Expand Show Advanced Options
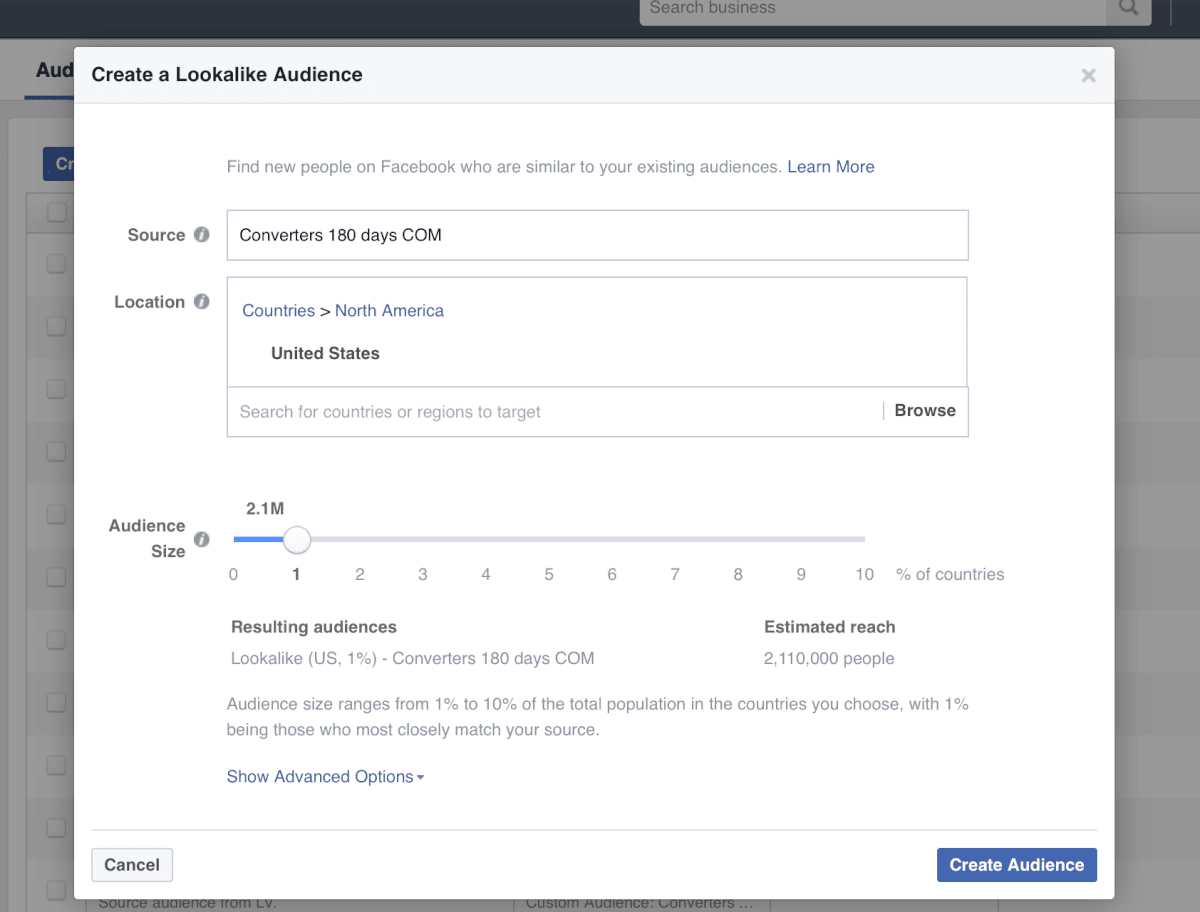The image size is (1200, 912). pos(325,777)
